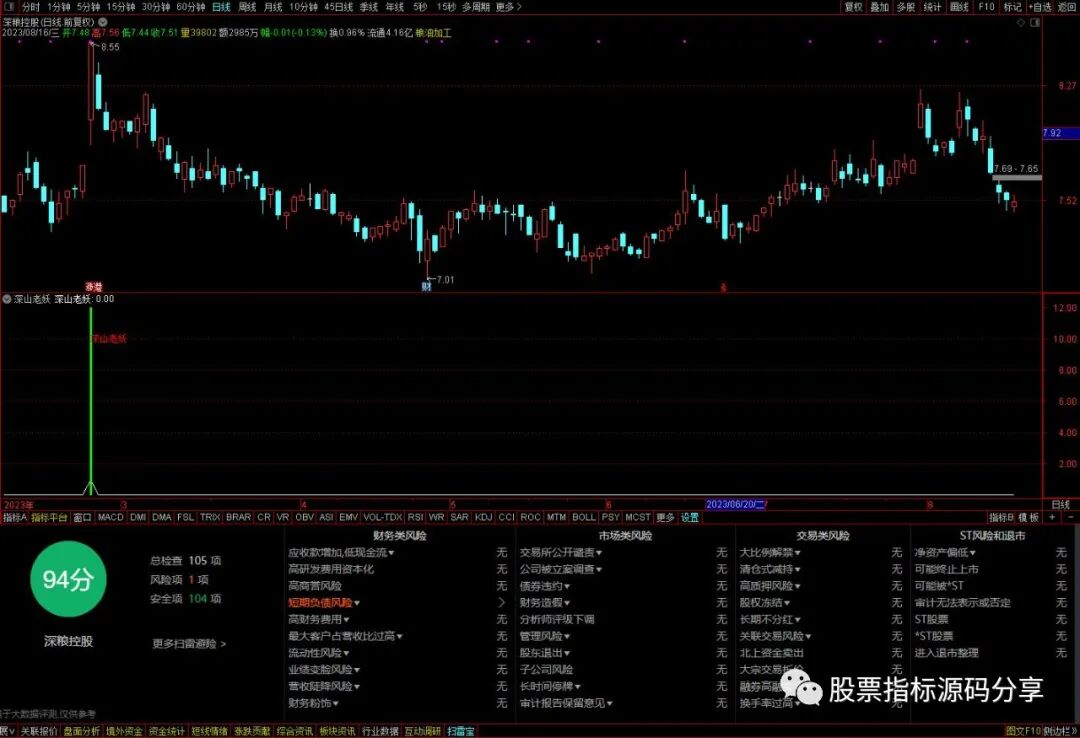Screen dimensions: 1080x738
Task: Open the 资金统计 bottom tab
Action: tap(167, 731)
